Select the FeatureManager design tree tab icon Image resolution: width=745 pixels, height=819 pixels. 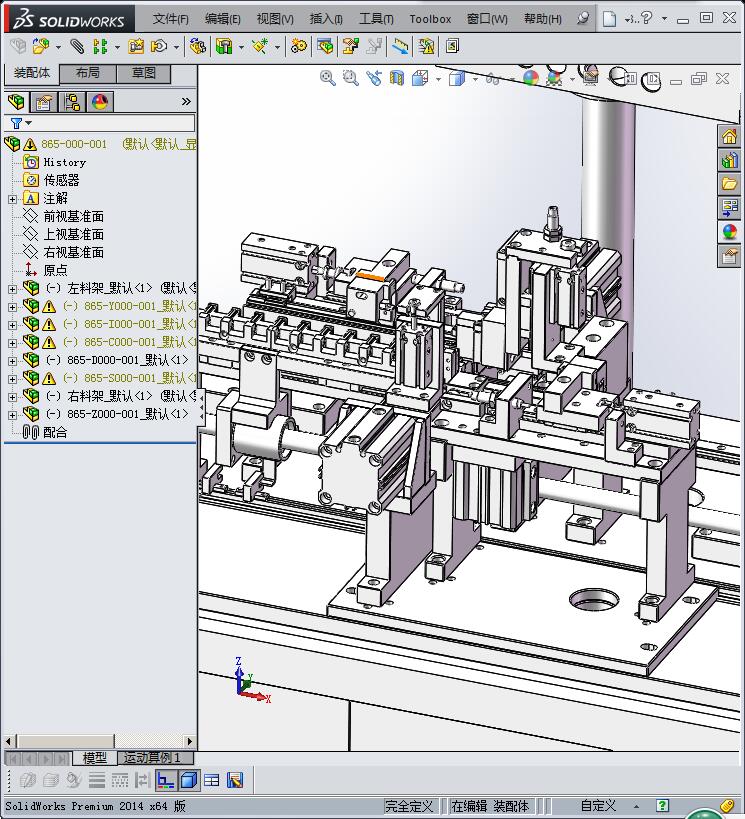point(16,102)
